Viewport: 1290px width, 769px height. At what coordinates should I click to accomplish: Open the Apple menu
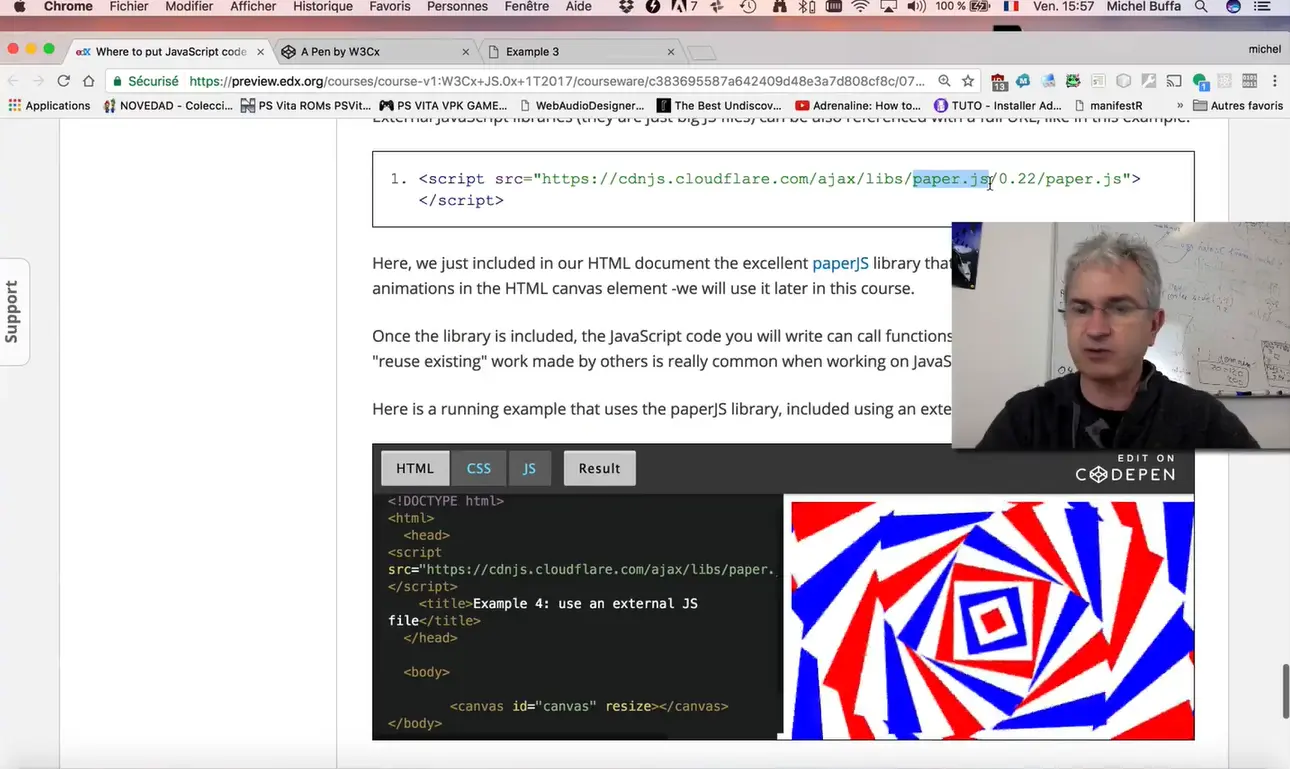pos(18,7)
